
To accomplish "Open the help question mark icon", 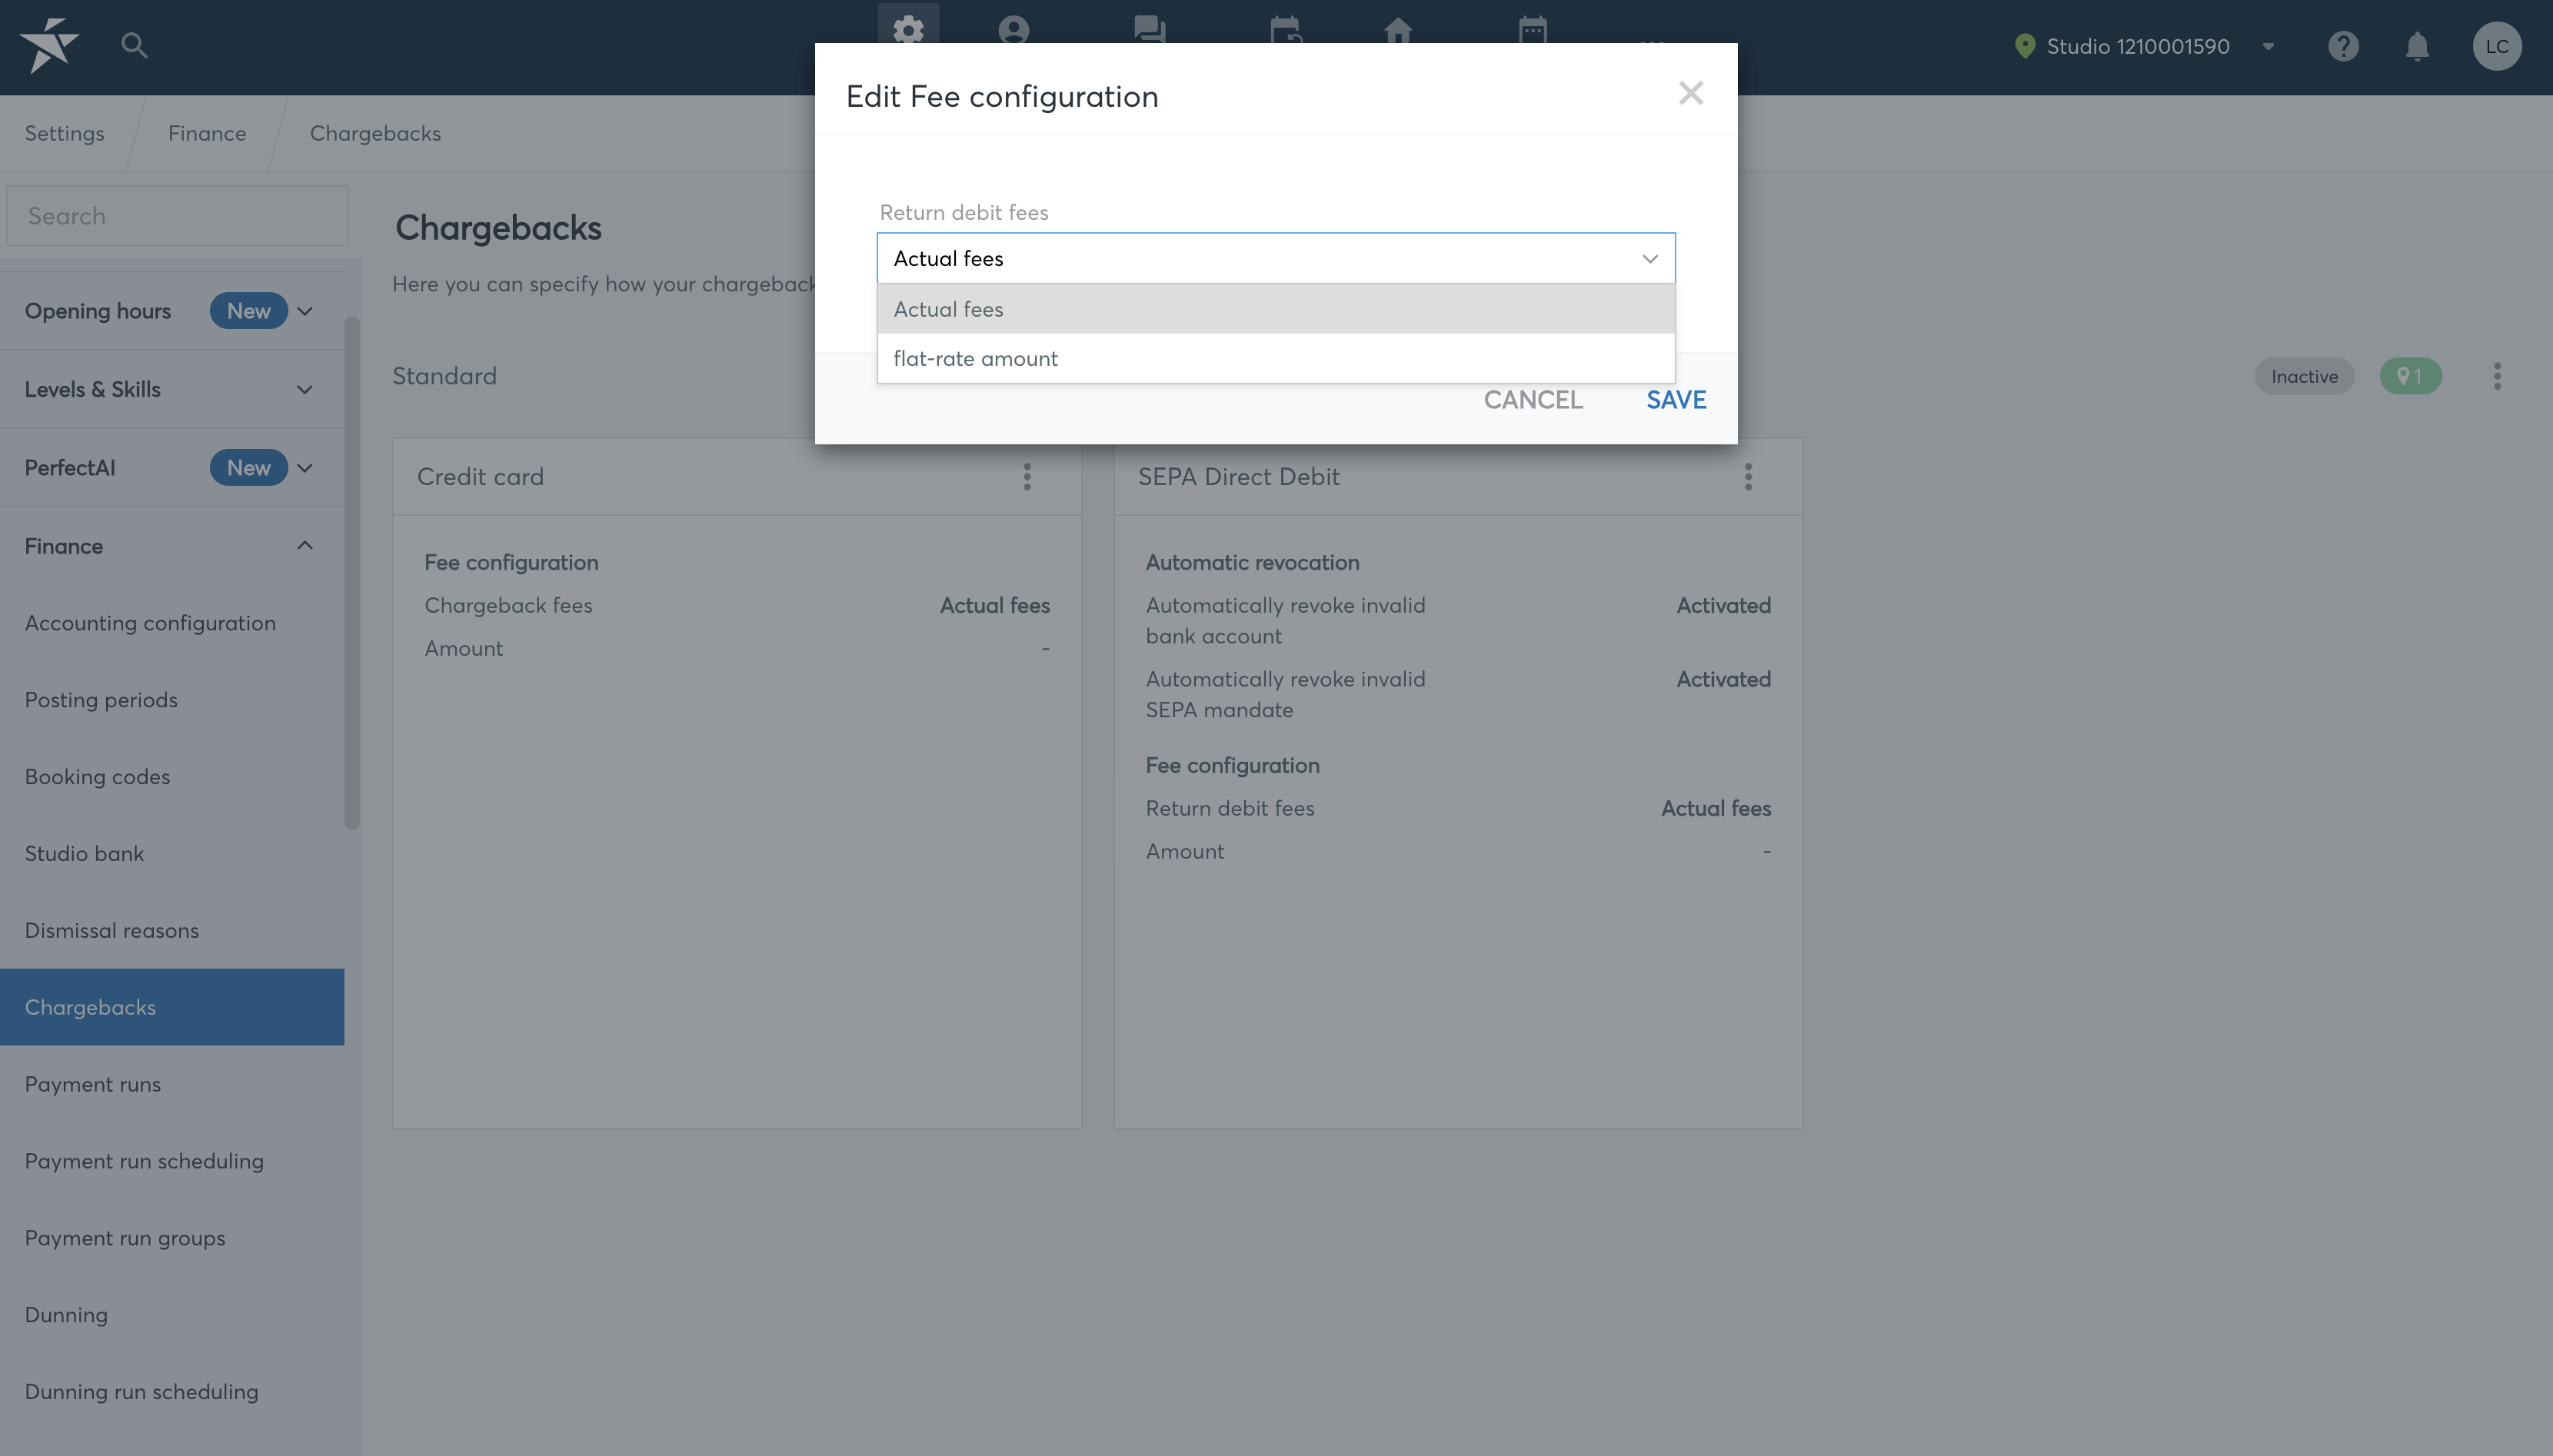I will tap(2343, 46).
